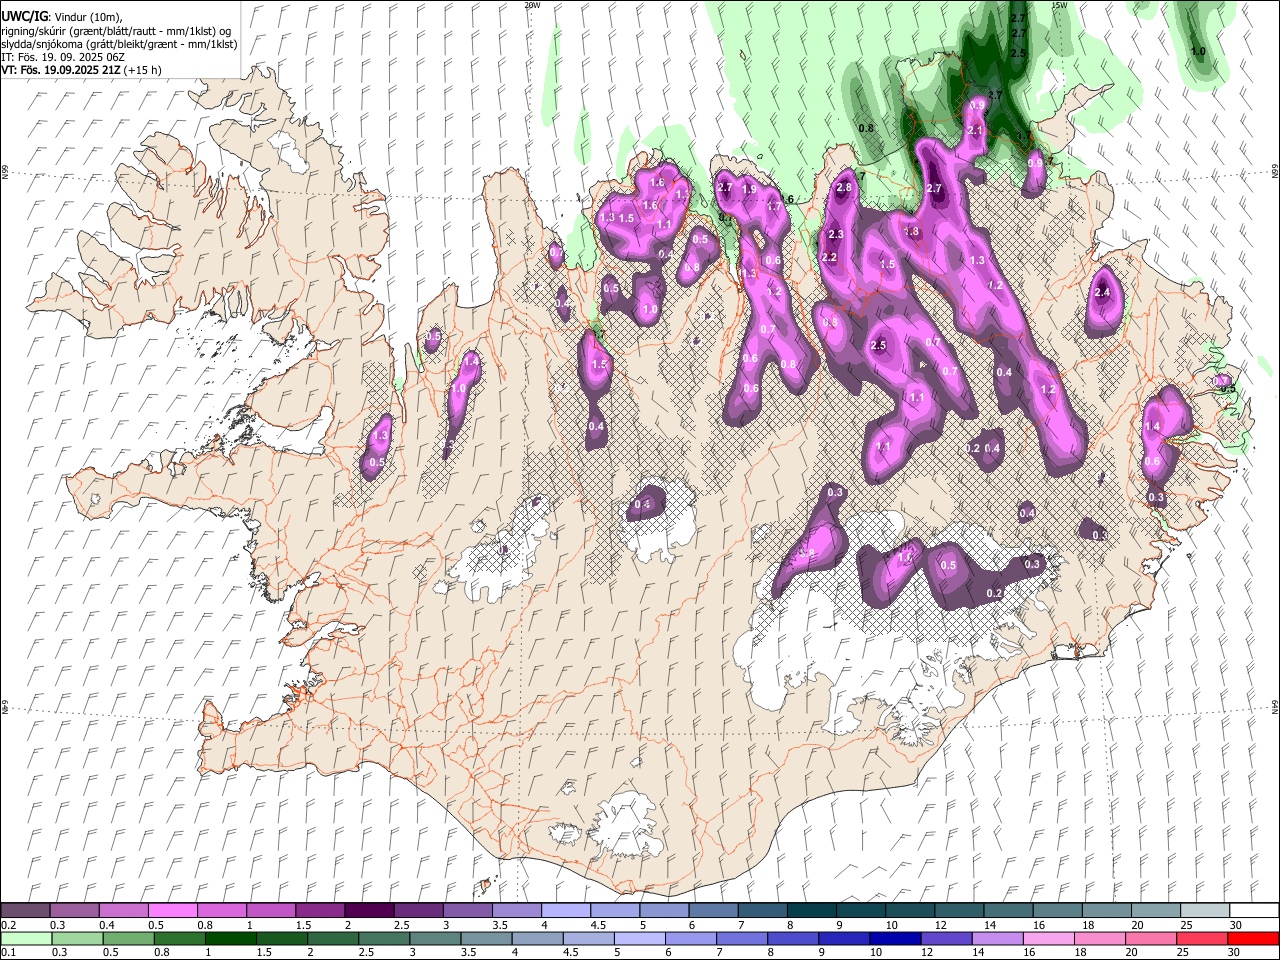
Task: Click the '2.1' snowfall value on the map
Action: click(x=976, y=131)
